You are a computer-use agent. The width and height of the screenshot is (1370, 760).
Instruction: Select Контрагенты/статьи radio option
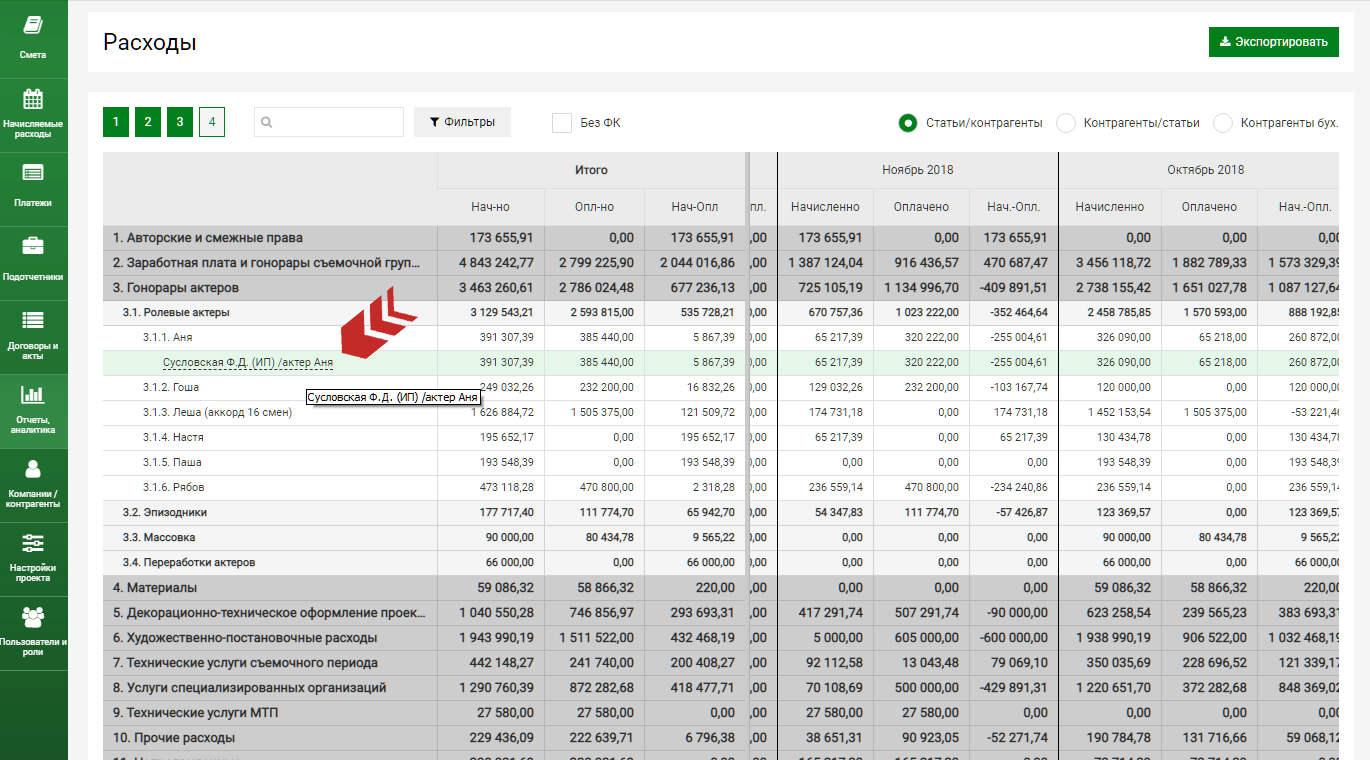tap(1066, 123)
